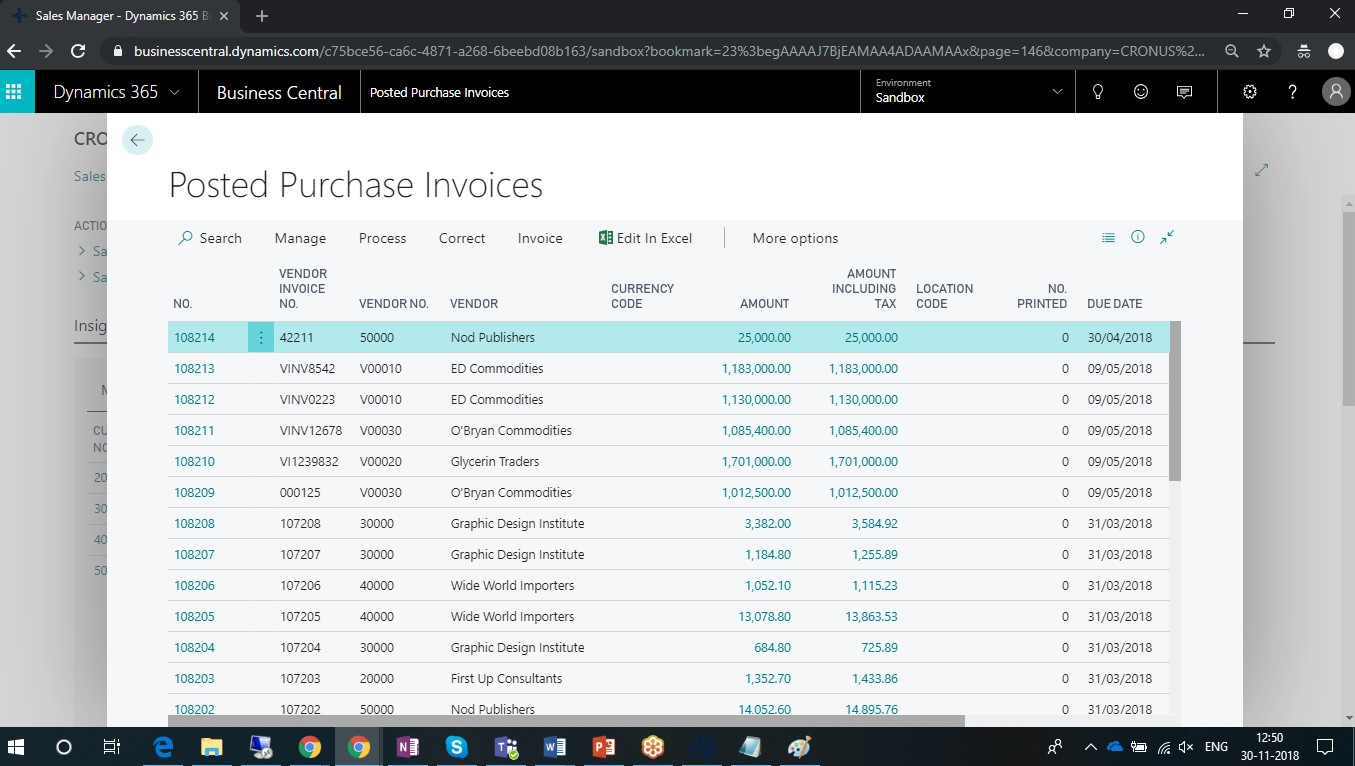This screenshot has width=1355, height=766.
Task: Open the Correct menu
Action: pyautogui.click(x=462, y=238)
